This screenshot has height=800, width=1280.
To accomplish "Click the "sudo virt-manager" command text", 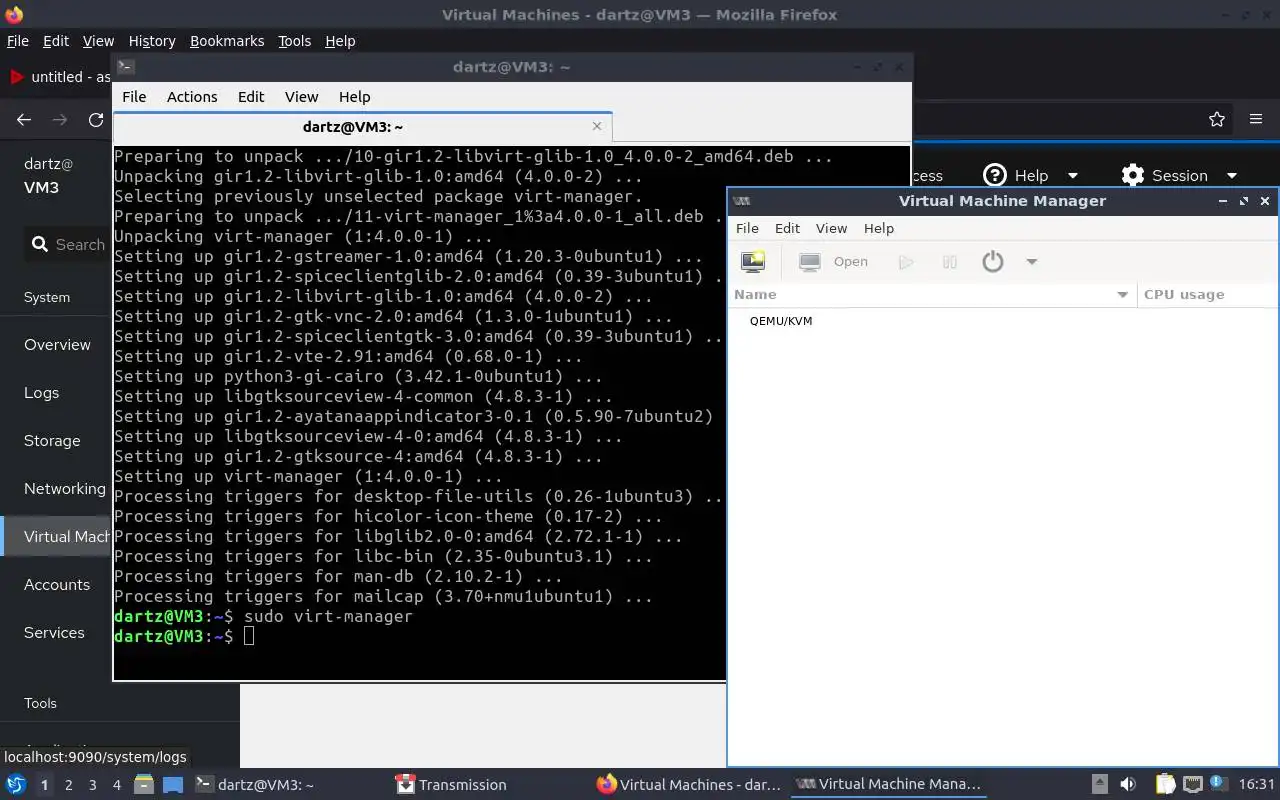I will [x=328, y=616].
